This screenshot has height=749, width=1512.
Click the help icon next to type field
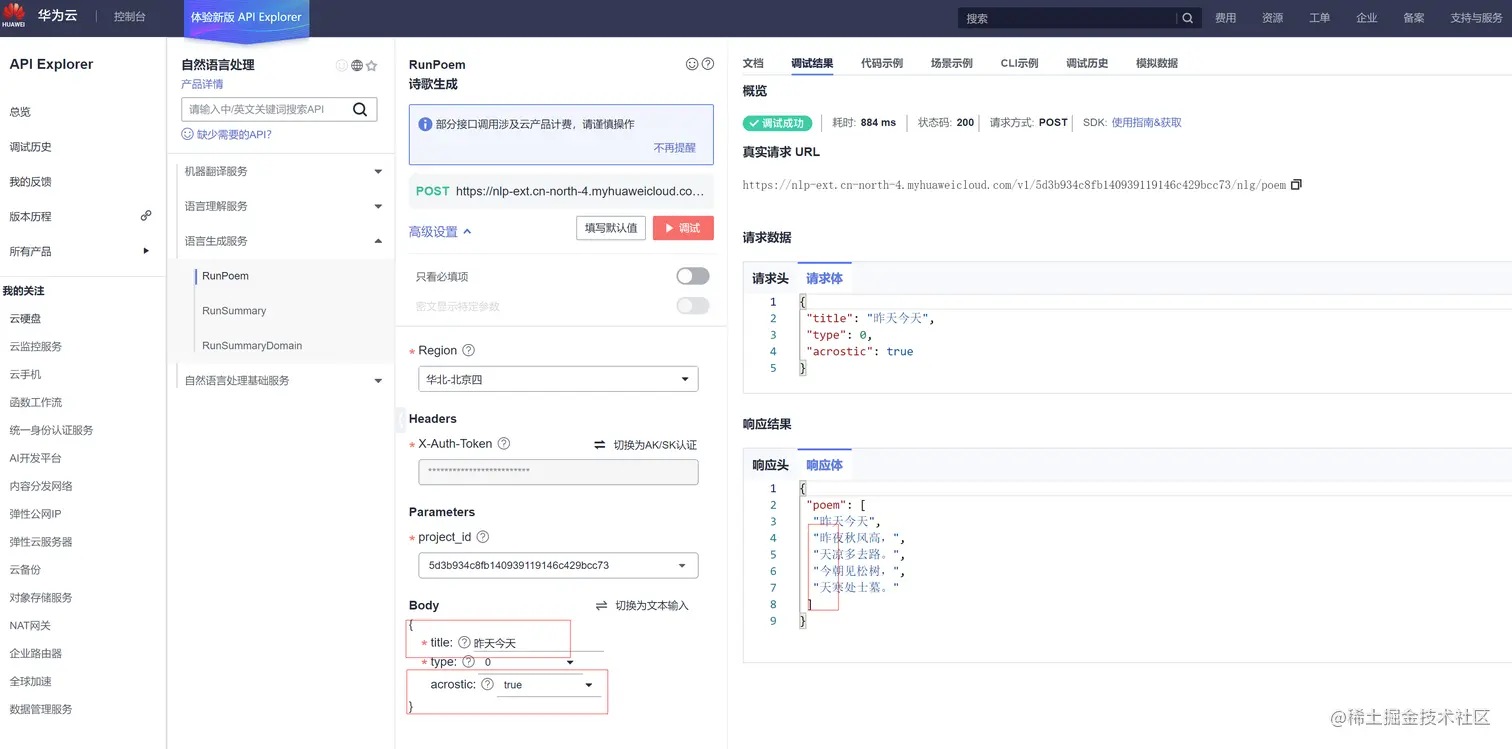pyautogui.click(x=468, y=661)
